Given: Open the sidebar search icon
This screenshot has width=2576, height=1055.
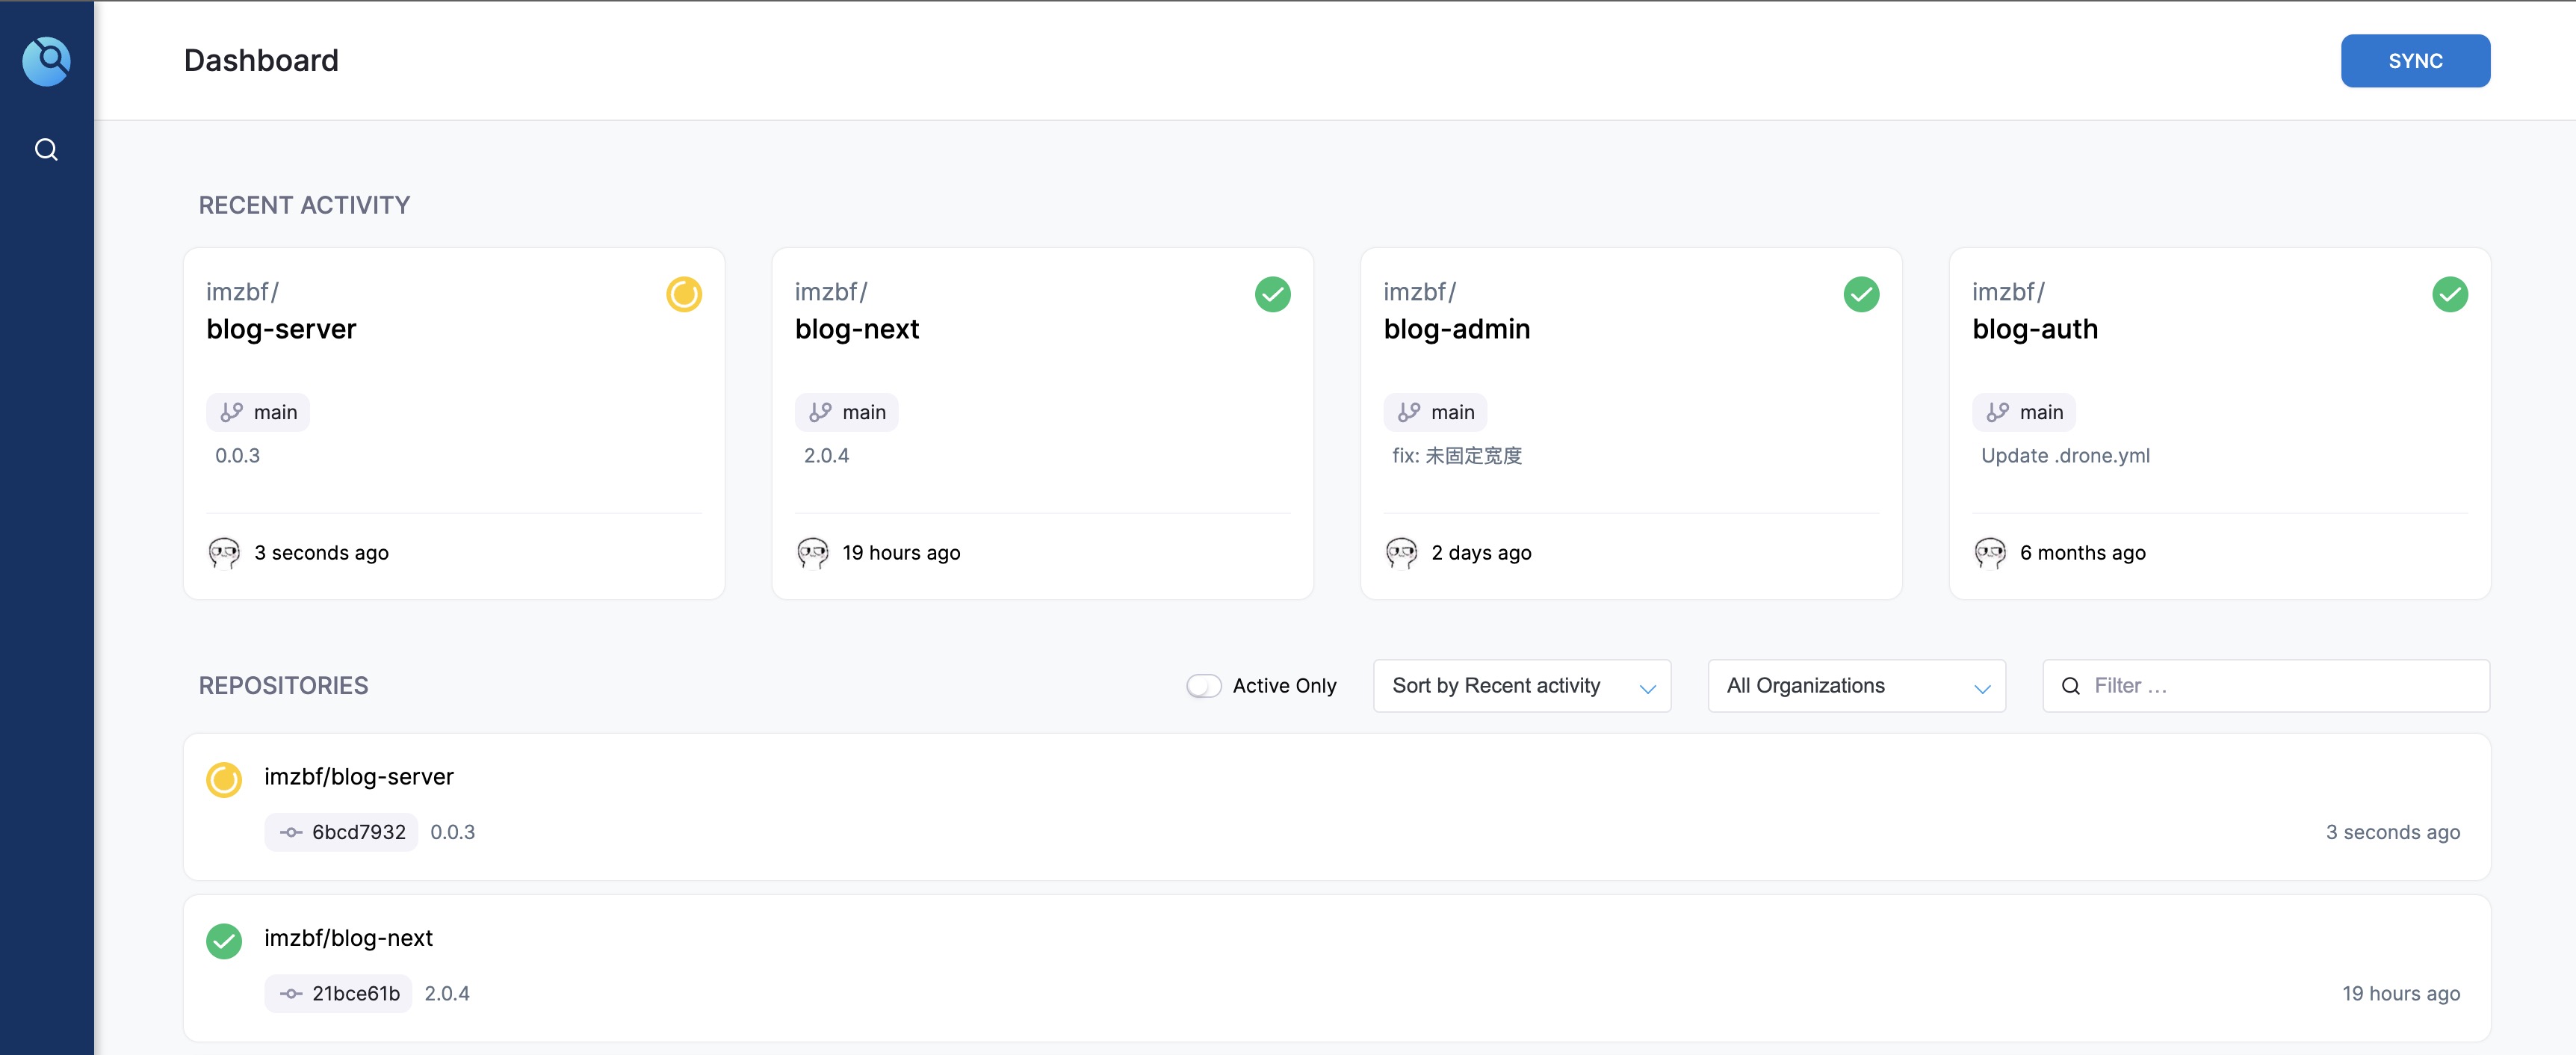Looking at the screenshot, I should coord(46,150).
